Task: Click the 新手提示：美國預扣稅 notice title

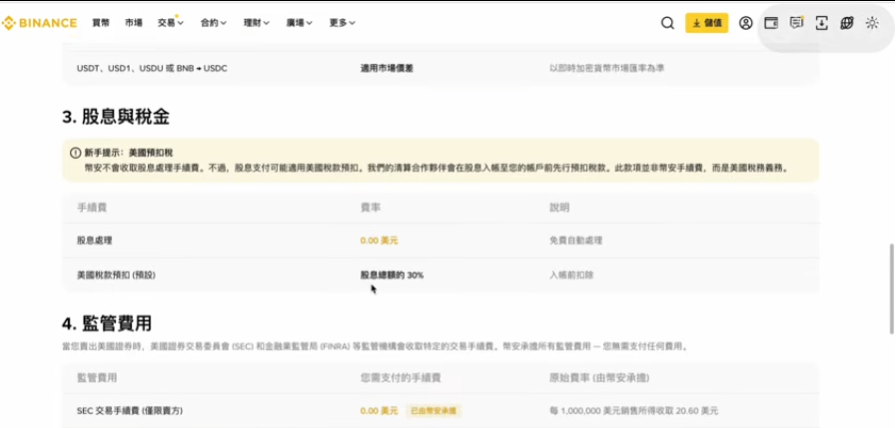Action: pos(129,153)
